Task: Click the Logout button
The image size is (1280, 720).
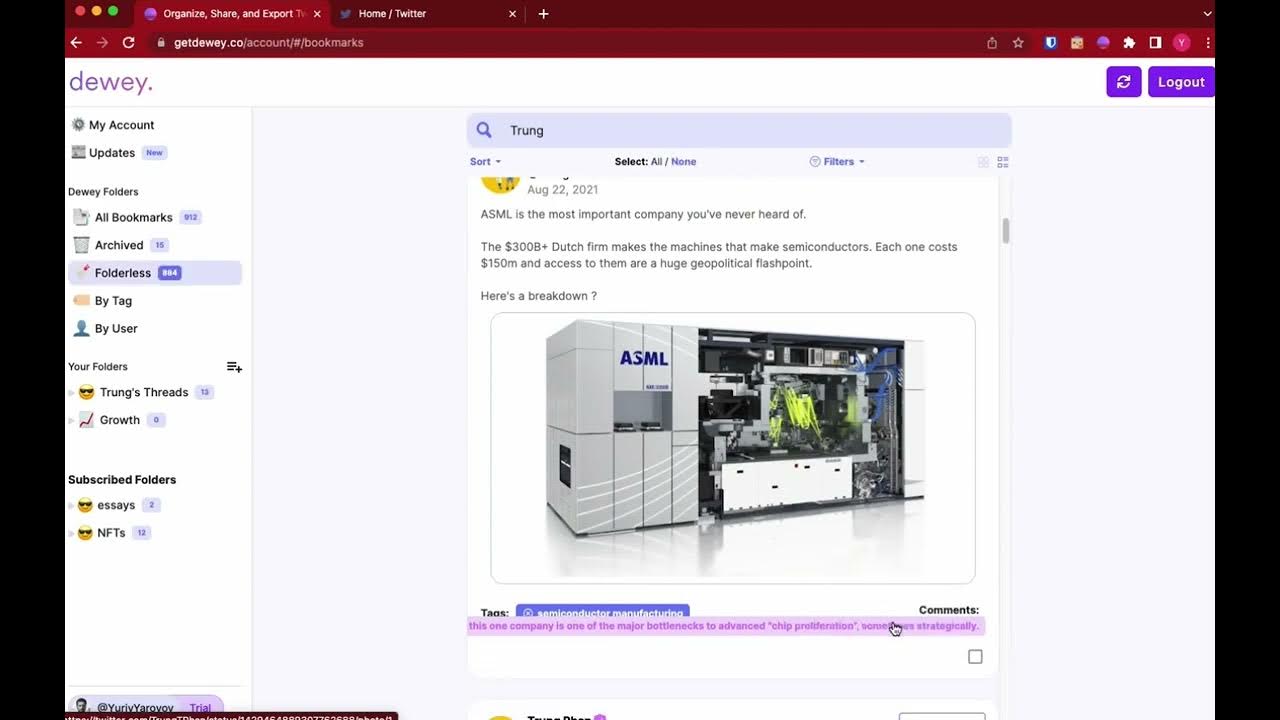Action: pos(1181,82)
